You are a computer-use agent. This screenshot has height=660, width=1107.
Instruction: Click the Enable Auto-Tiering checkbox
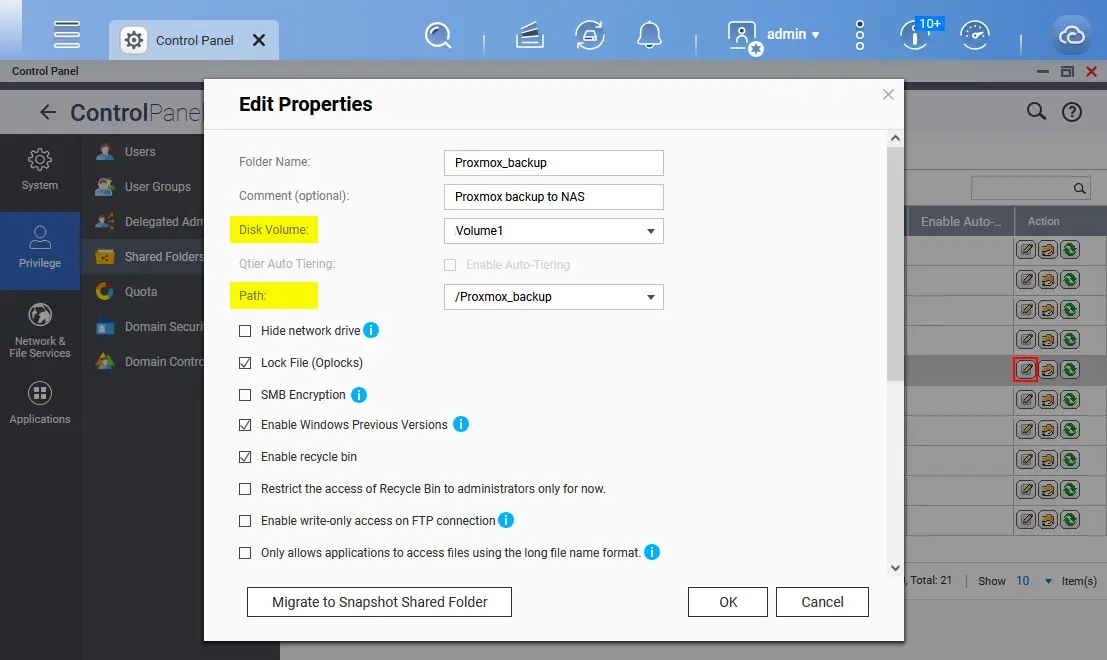450,265
